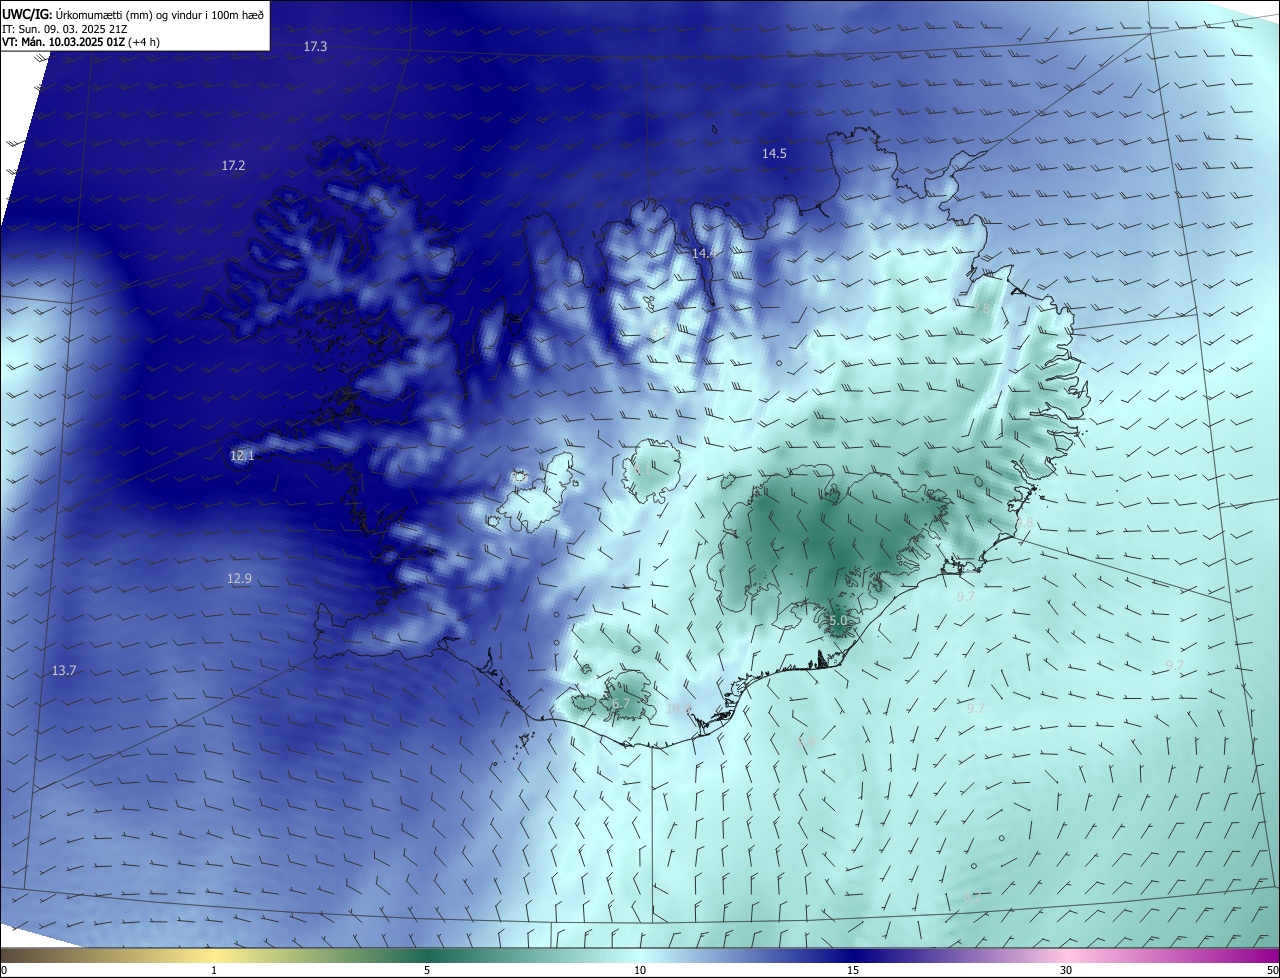
Task: Click the map title 'UWC/IG: Úrkomumætti (mm)' line
Action: (132, 14)
